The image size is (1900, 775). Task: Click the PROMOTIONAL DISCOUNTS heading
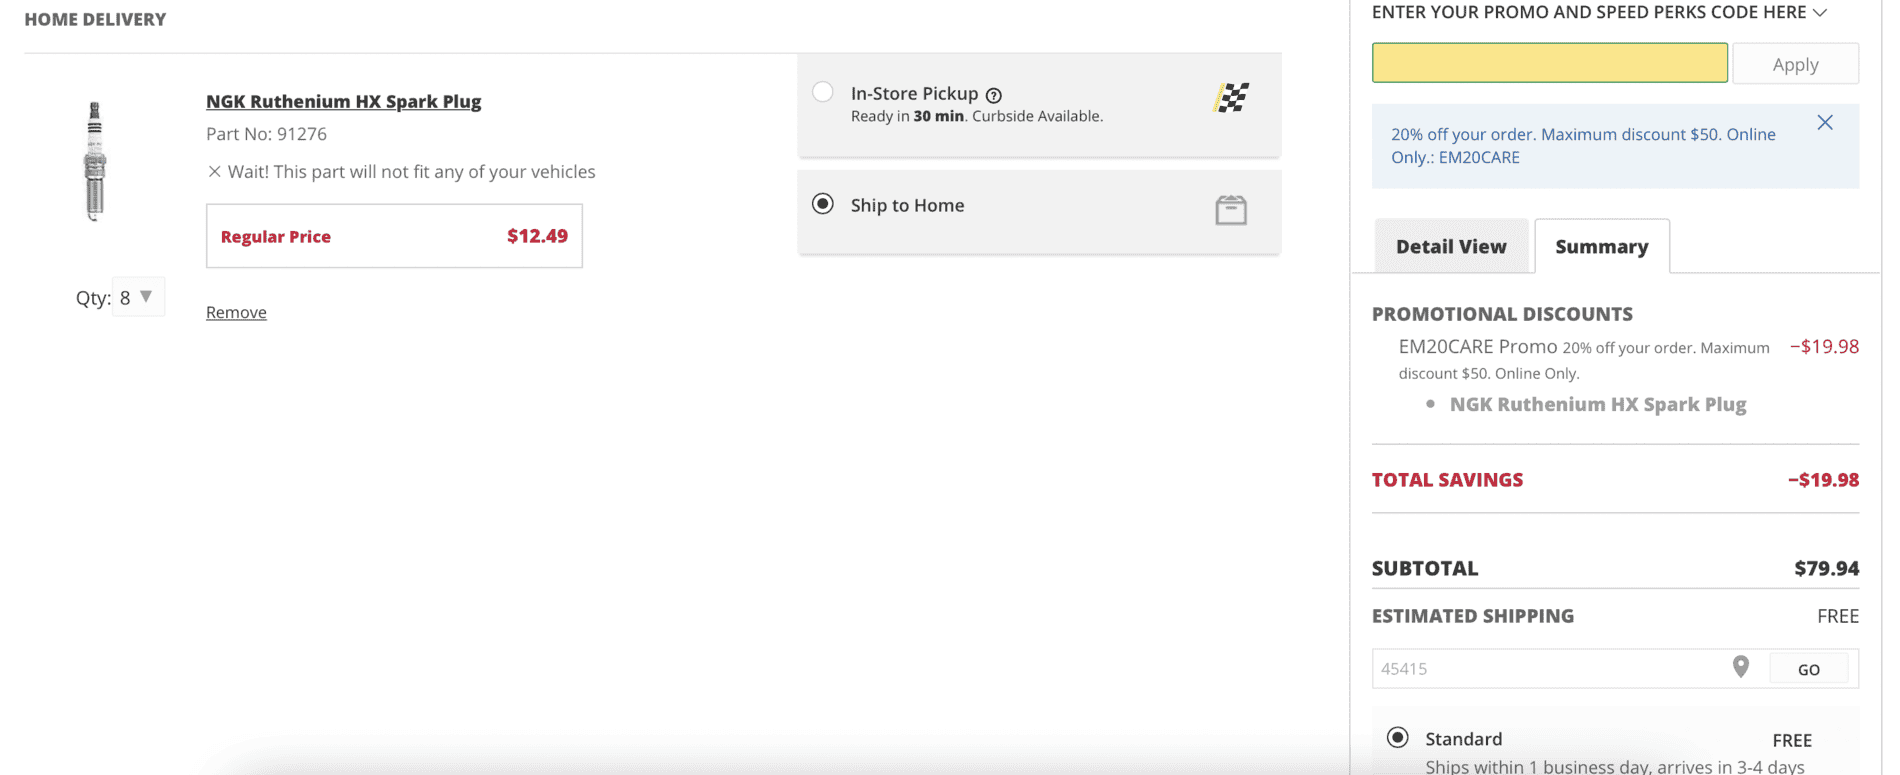1502,314
